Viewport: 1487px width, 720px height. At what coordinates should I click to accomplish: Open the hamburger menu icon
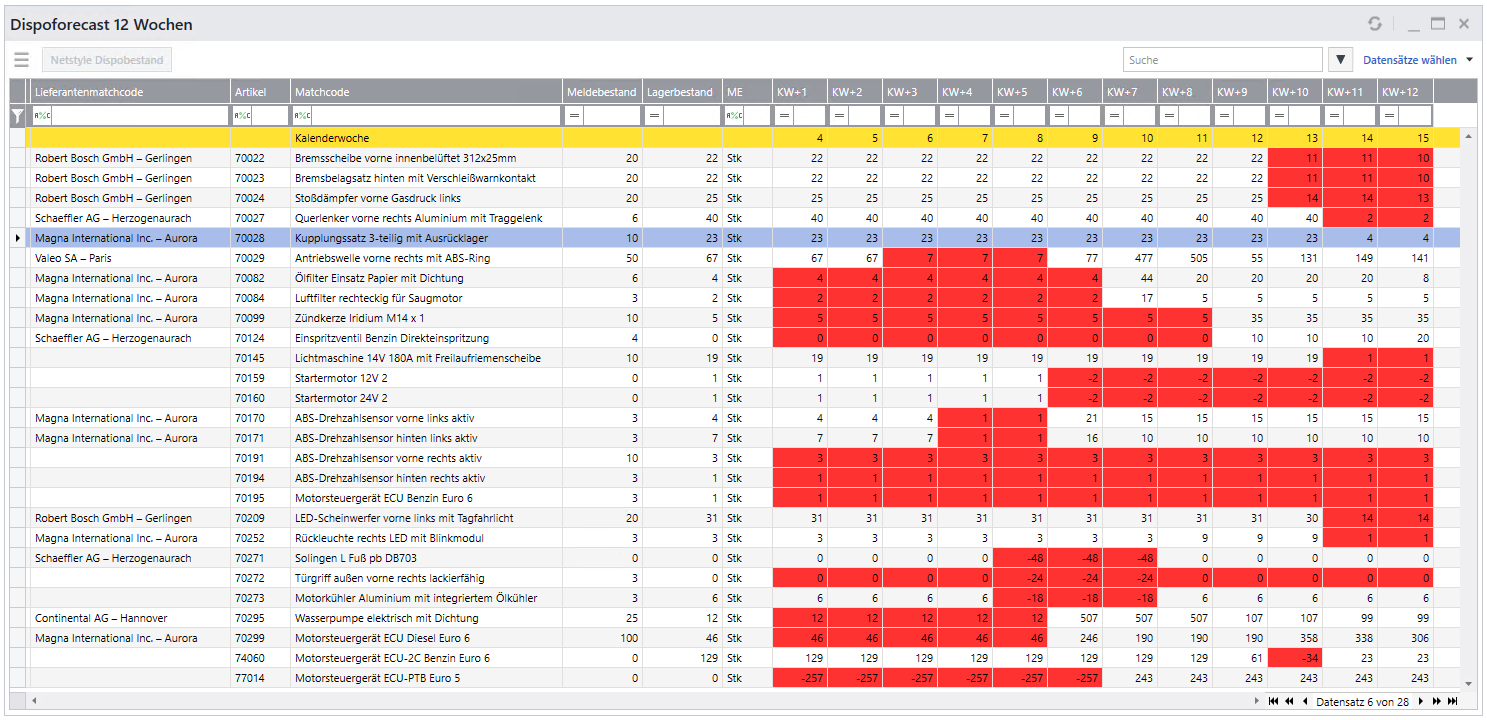point(21,60)
